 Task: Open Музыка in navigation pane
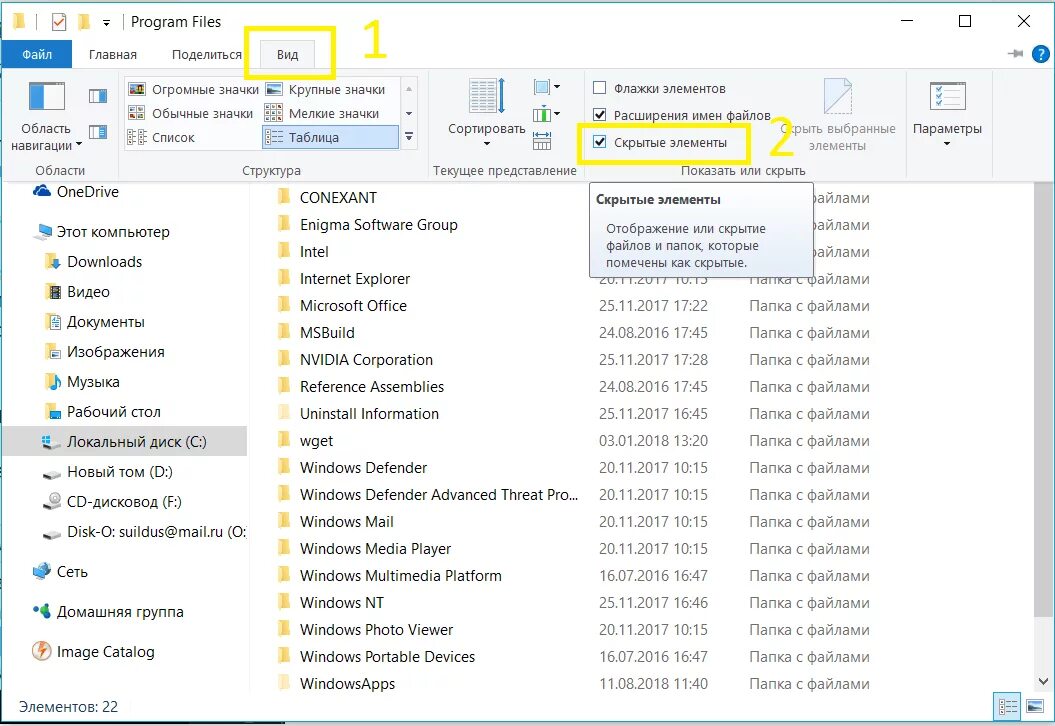pos(82,382)
